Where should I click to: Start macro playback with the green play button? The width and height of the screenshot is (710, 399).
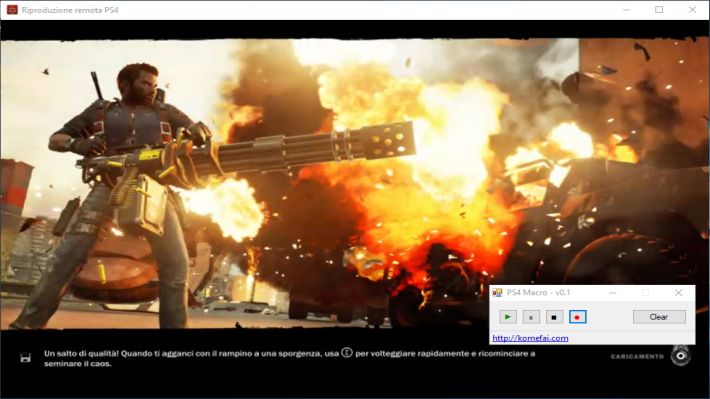coord(508,317)
